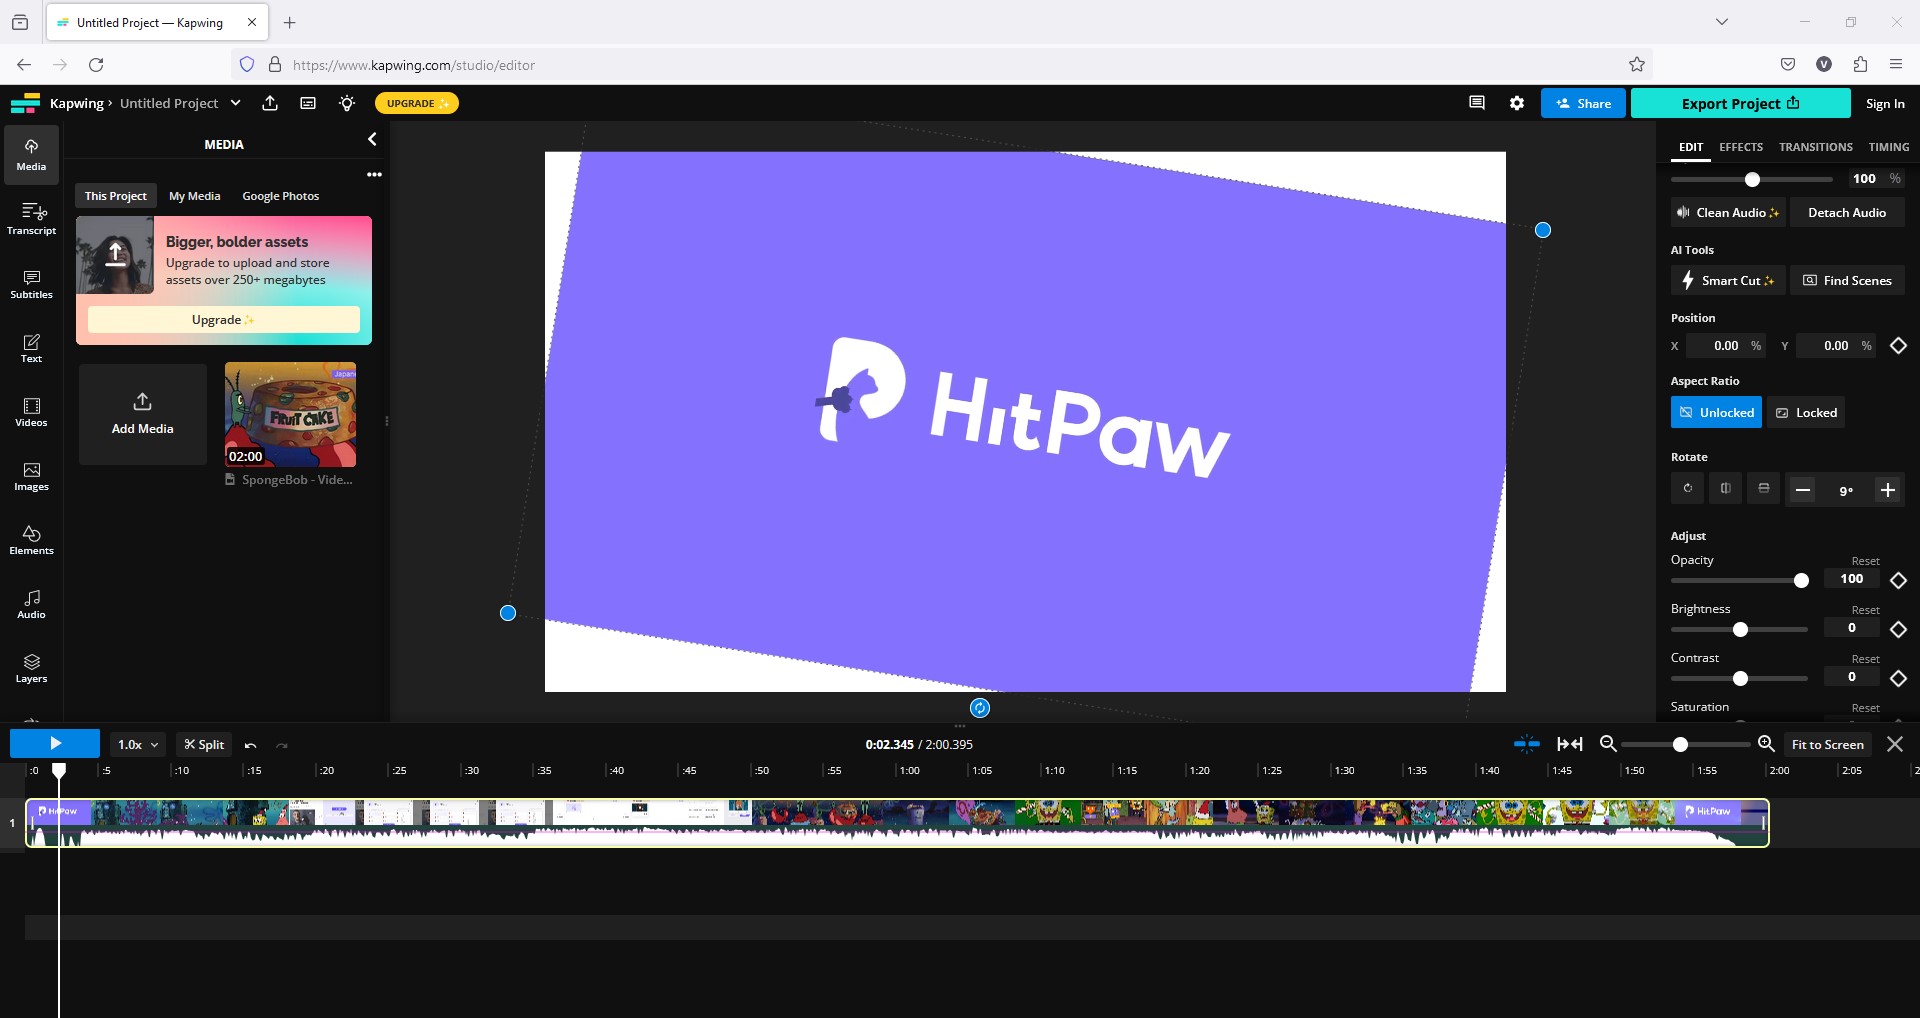Click the rotate 90 degrees icon
1920x1018 pixels.
click(1687, 489)
